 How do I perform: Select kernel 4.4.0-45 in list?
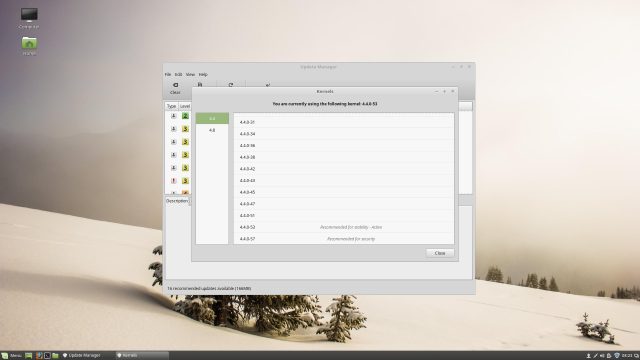pos(344,192)
